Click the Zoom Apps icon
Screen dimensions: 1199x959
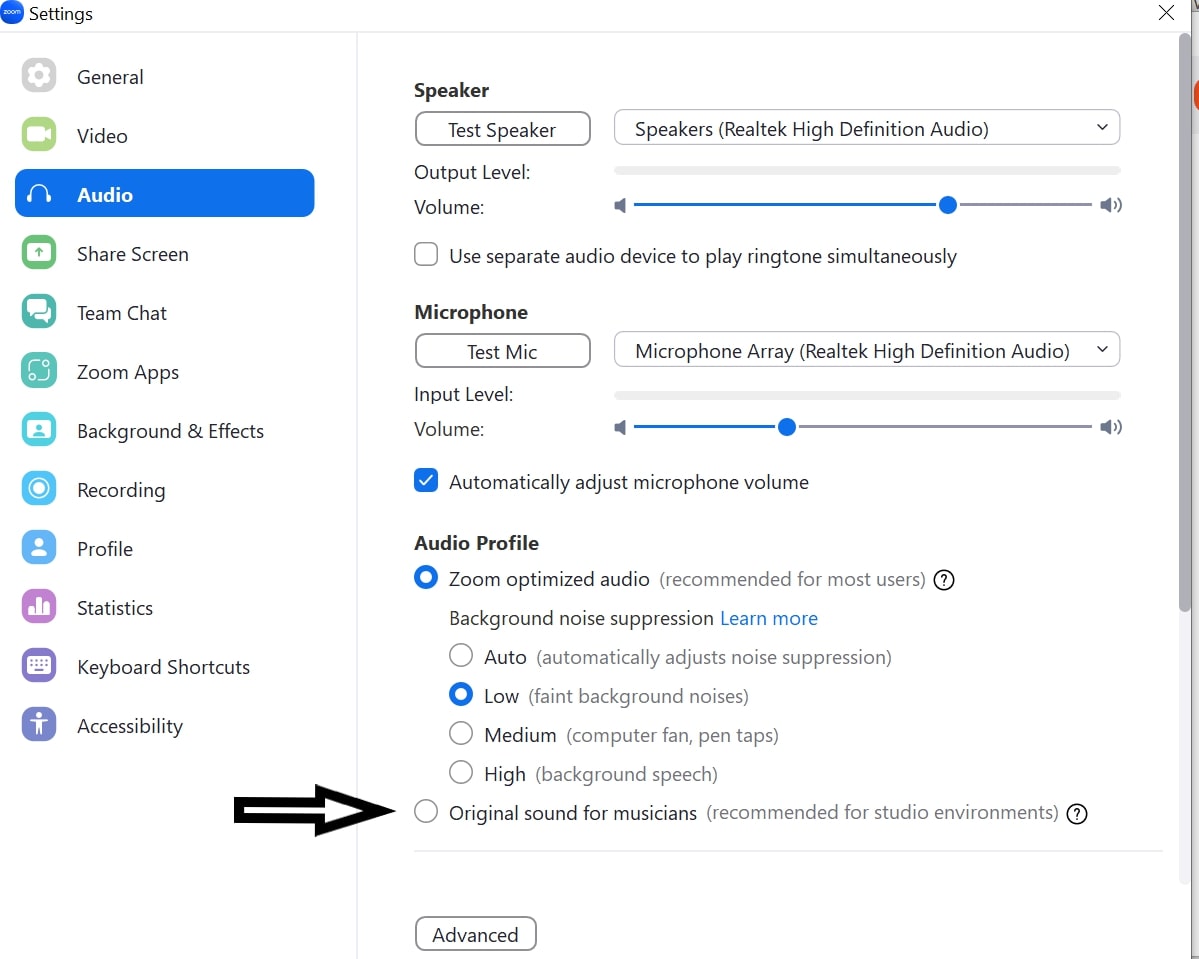point(39,371)
